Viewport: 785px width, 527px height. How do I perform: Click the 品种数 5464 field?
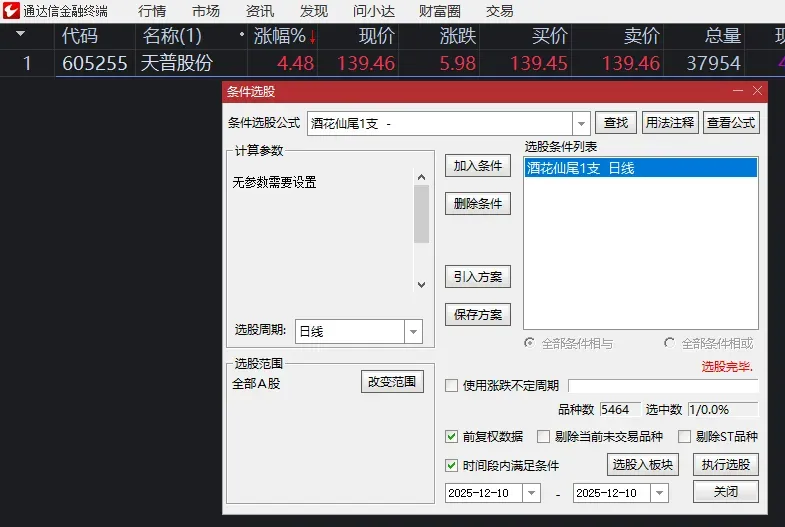(x=620, y=409)
